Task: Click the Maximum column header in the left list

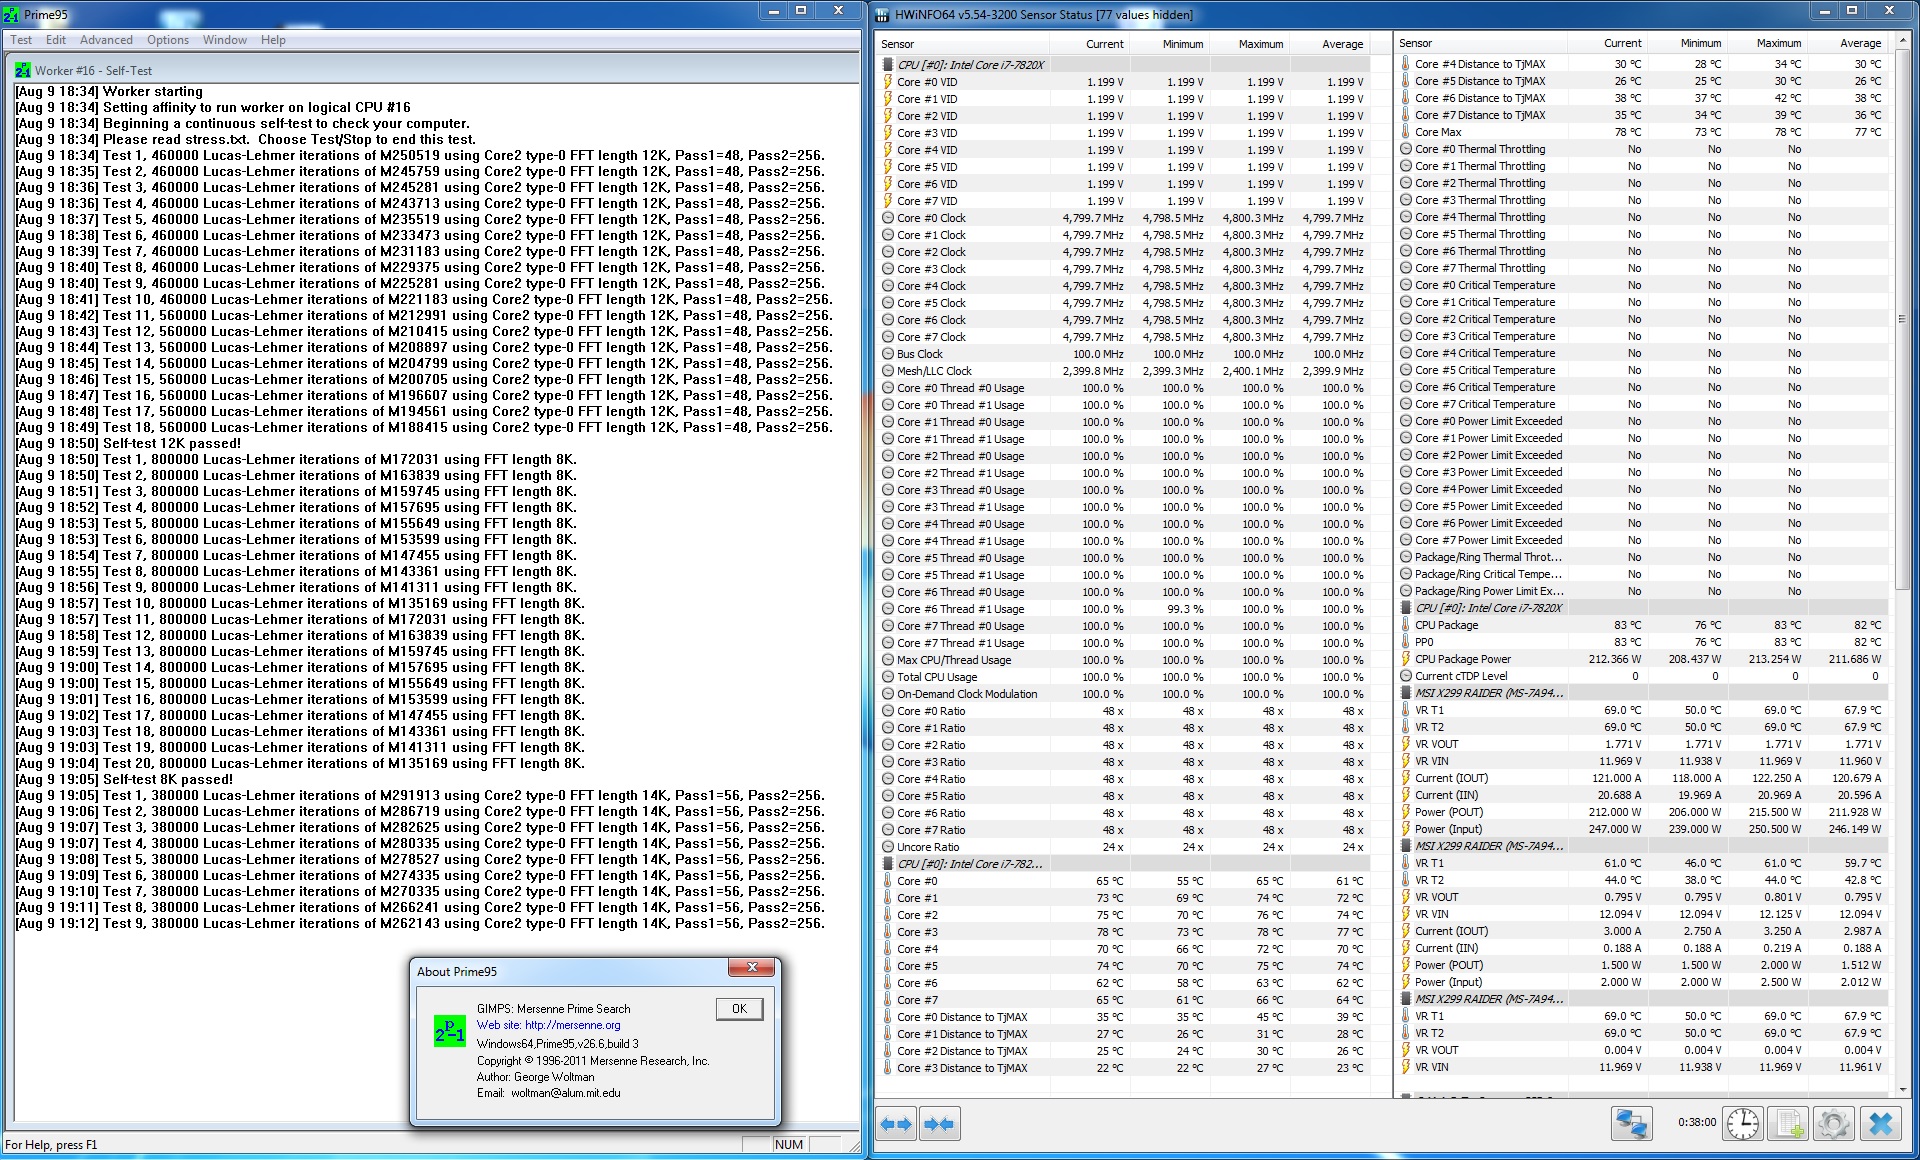Action: [x=1248, y=44]
